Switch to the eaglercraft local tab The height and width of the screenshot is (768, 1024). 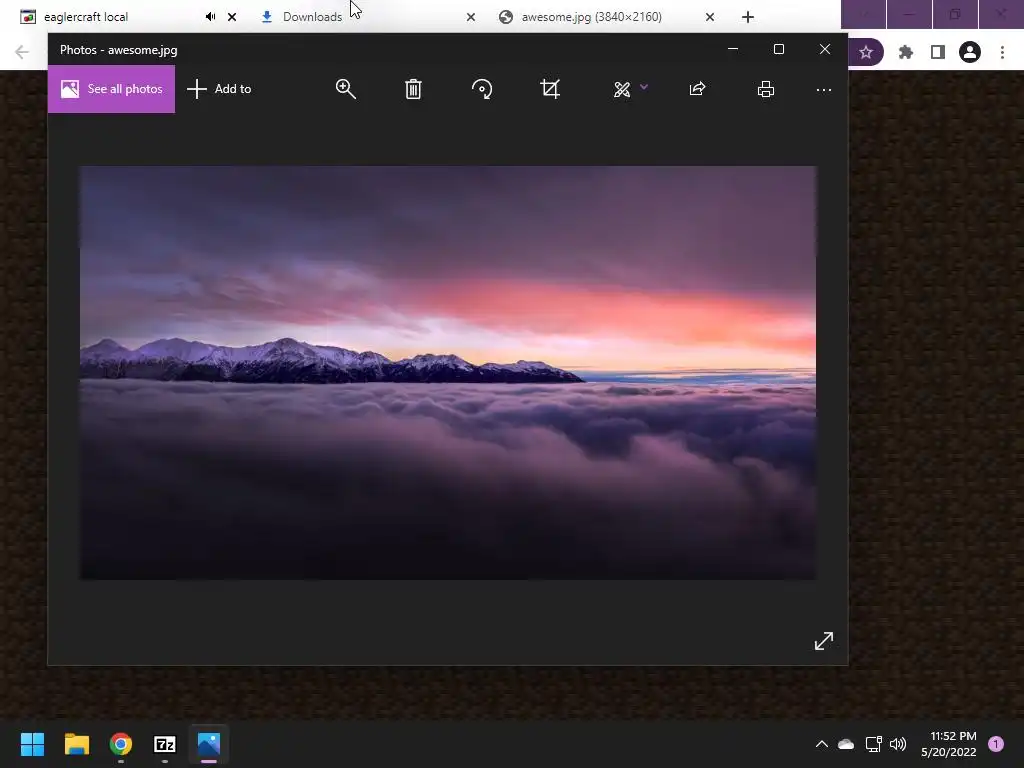coord(86,17)
